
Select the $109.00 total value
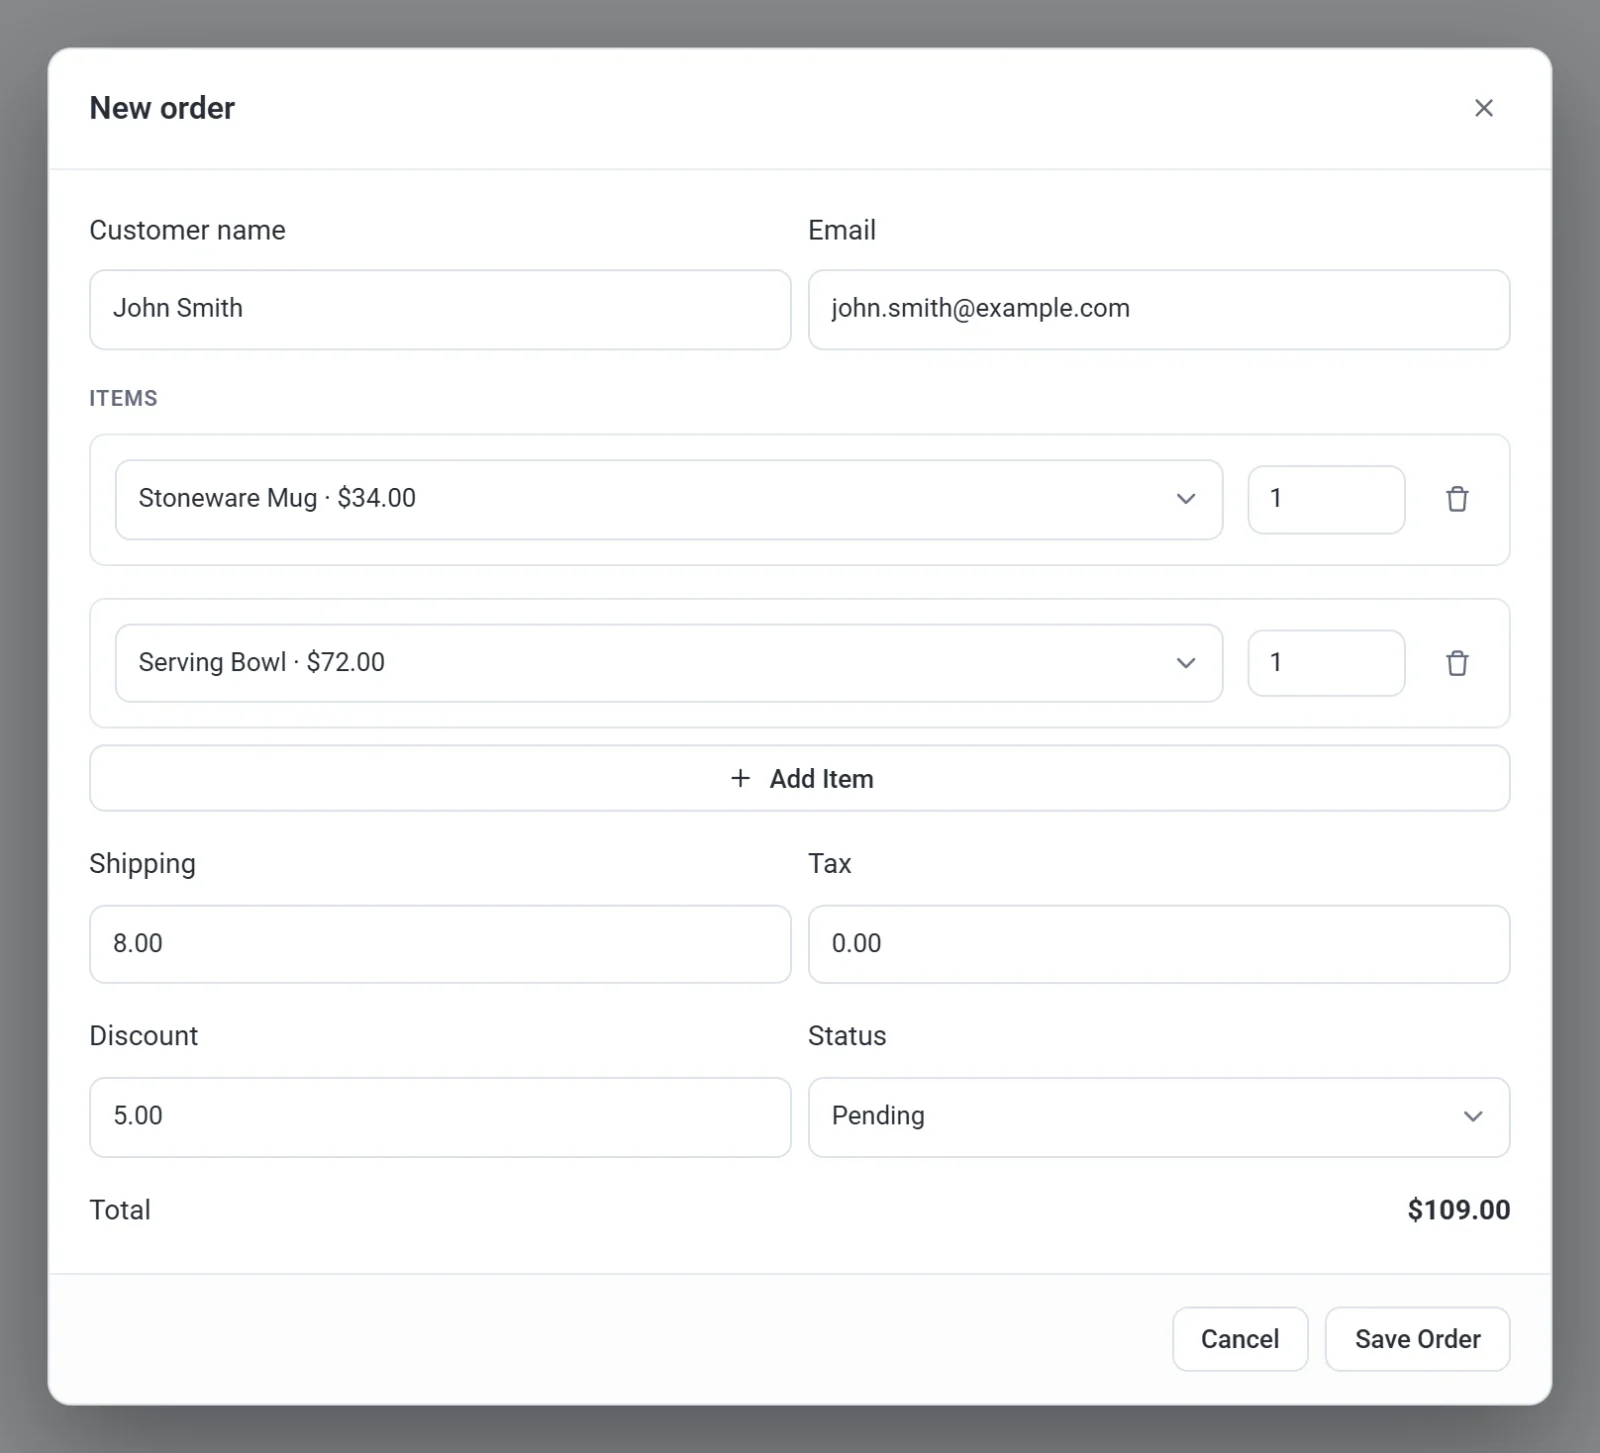click(1458, 1210)
